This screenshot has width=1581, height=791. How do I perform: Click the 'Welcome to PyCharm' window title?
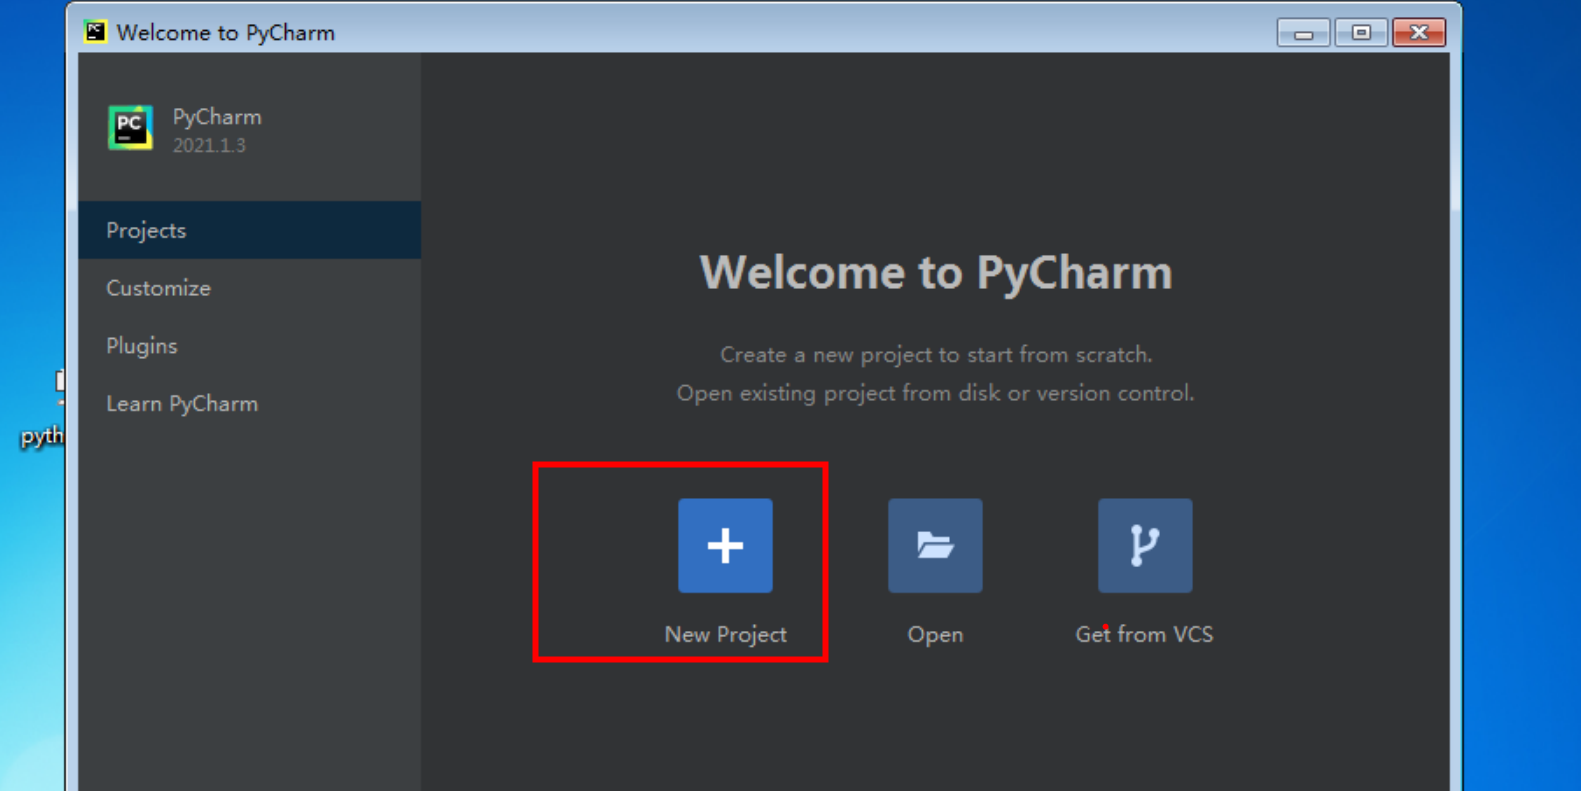[x=226, y=33]
